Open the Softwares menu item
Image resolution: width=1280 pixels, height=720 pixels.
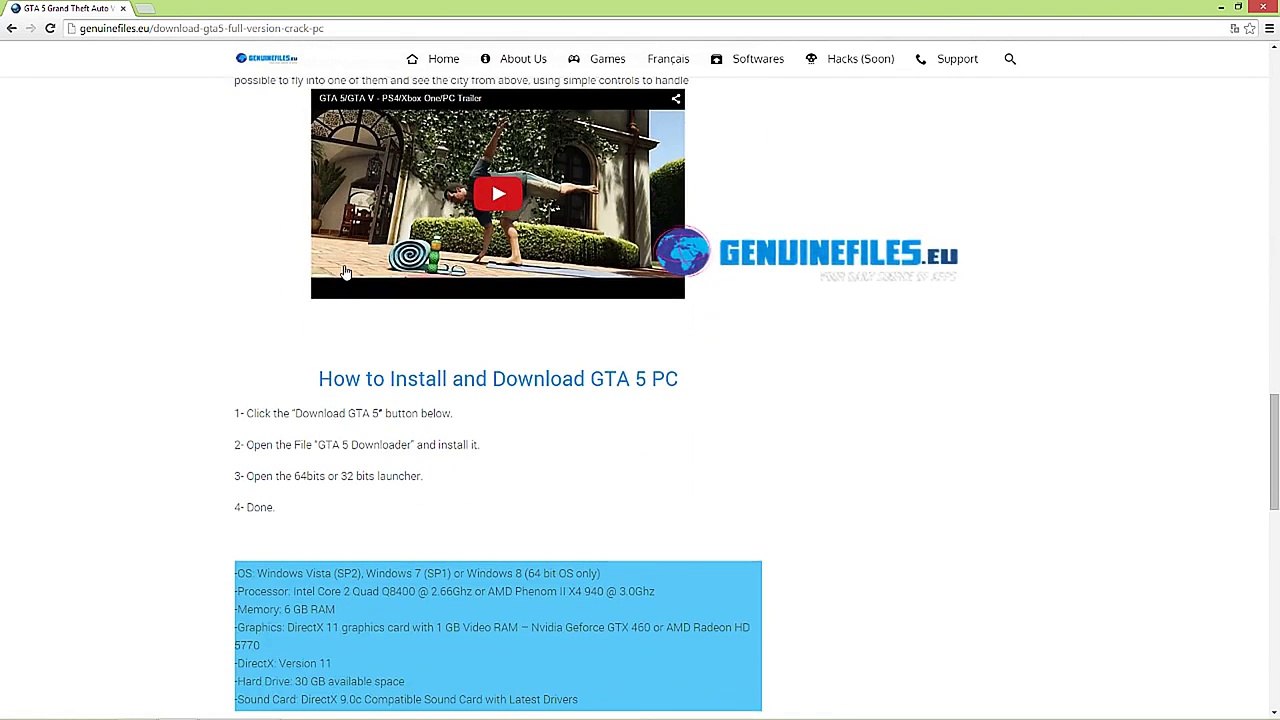[758, 59]
